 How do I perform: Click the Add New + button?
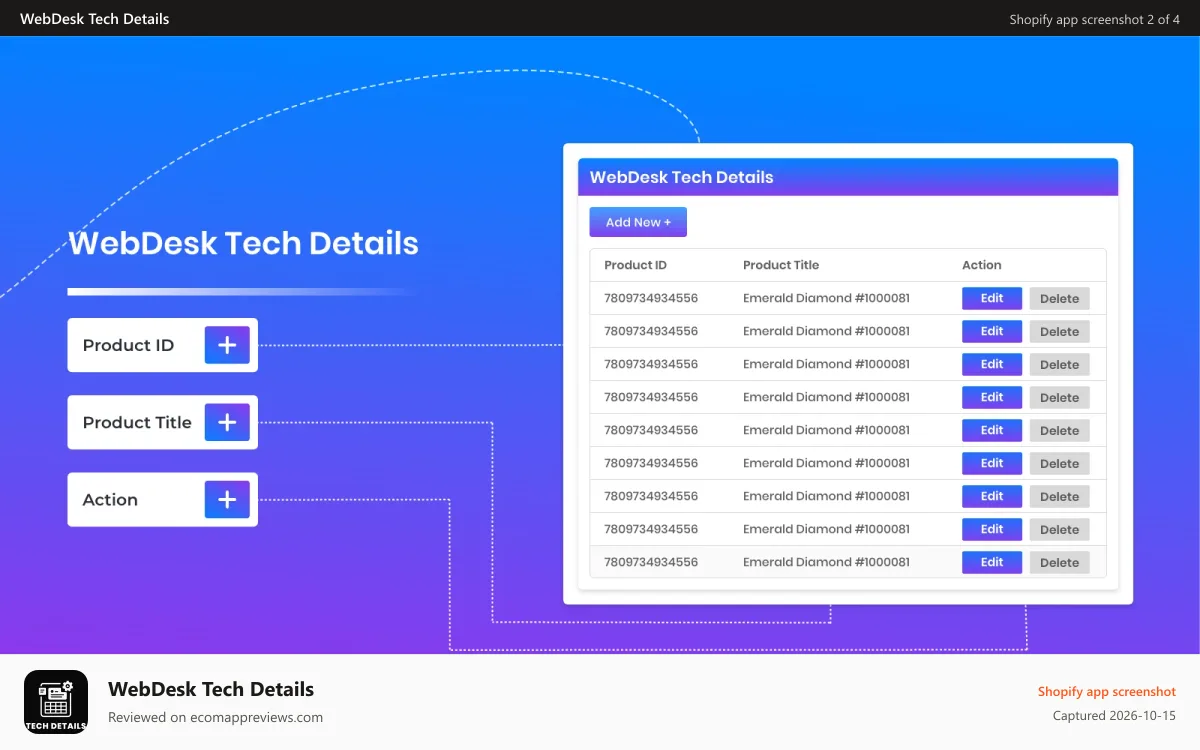[638, 222]
